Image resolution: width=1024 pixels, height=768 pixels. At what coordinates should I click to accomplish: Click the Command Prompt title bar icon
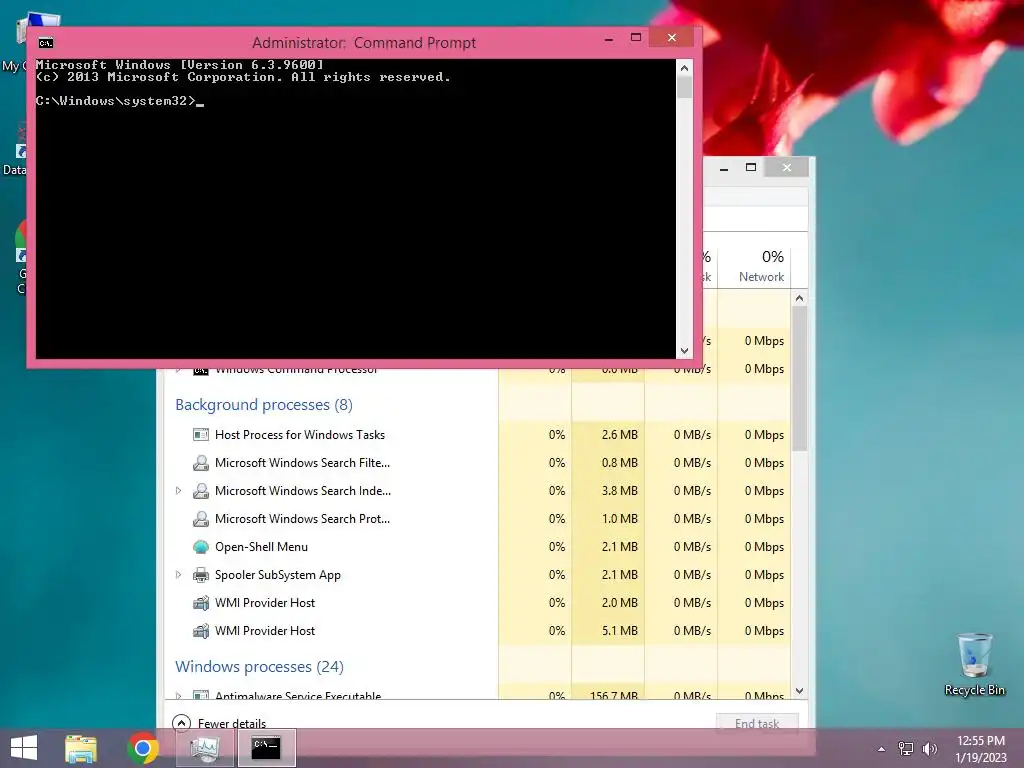click(x=46, y=43)
